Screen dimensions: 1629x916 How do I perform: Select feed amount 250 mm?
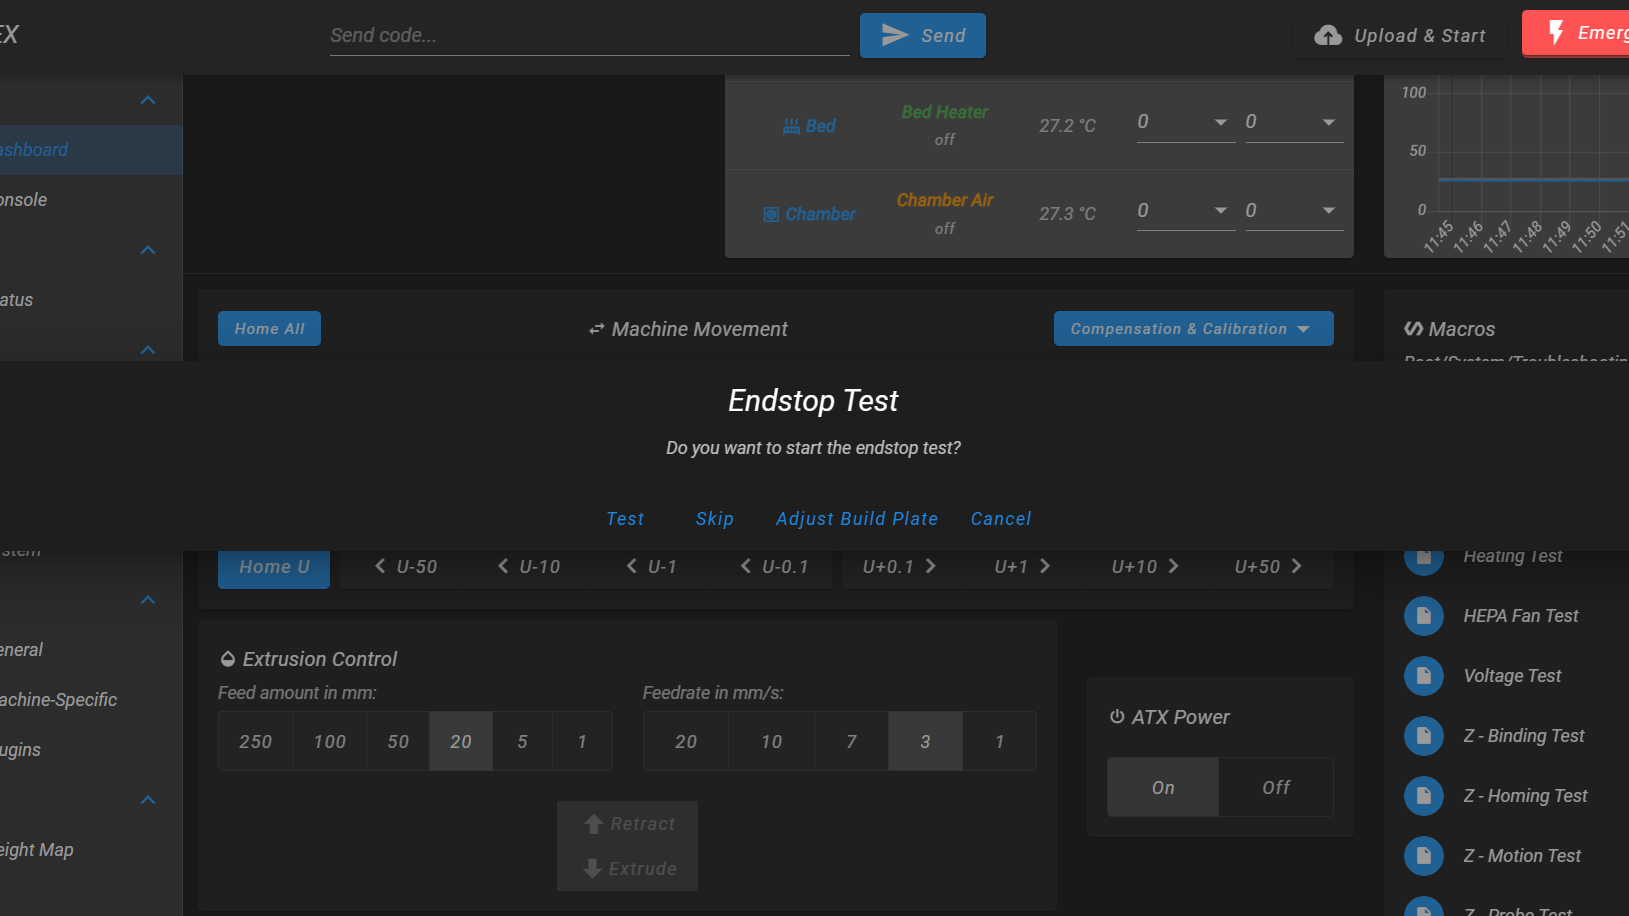[256, 741]
